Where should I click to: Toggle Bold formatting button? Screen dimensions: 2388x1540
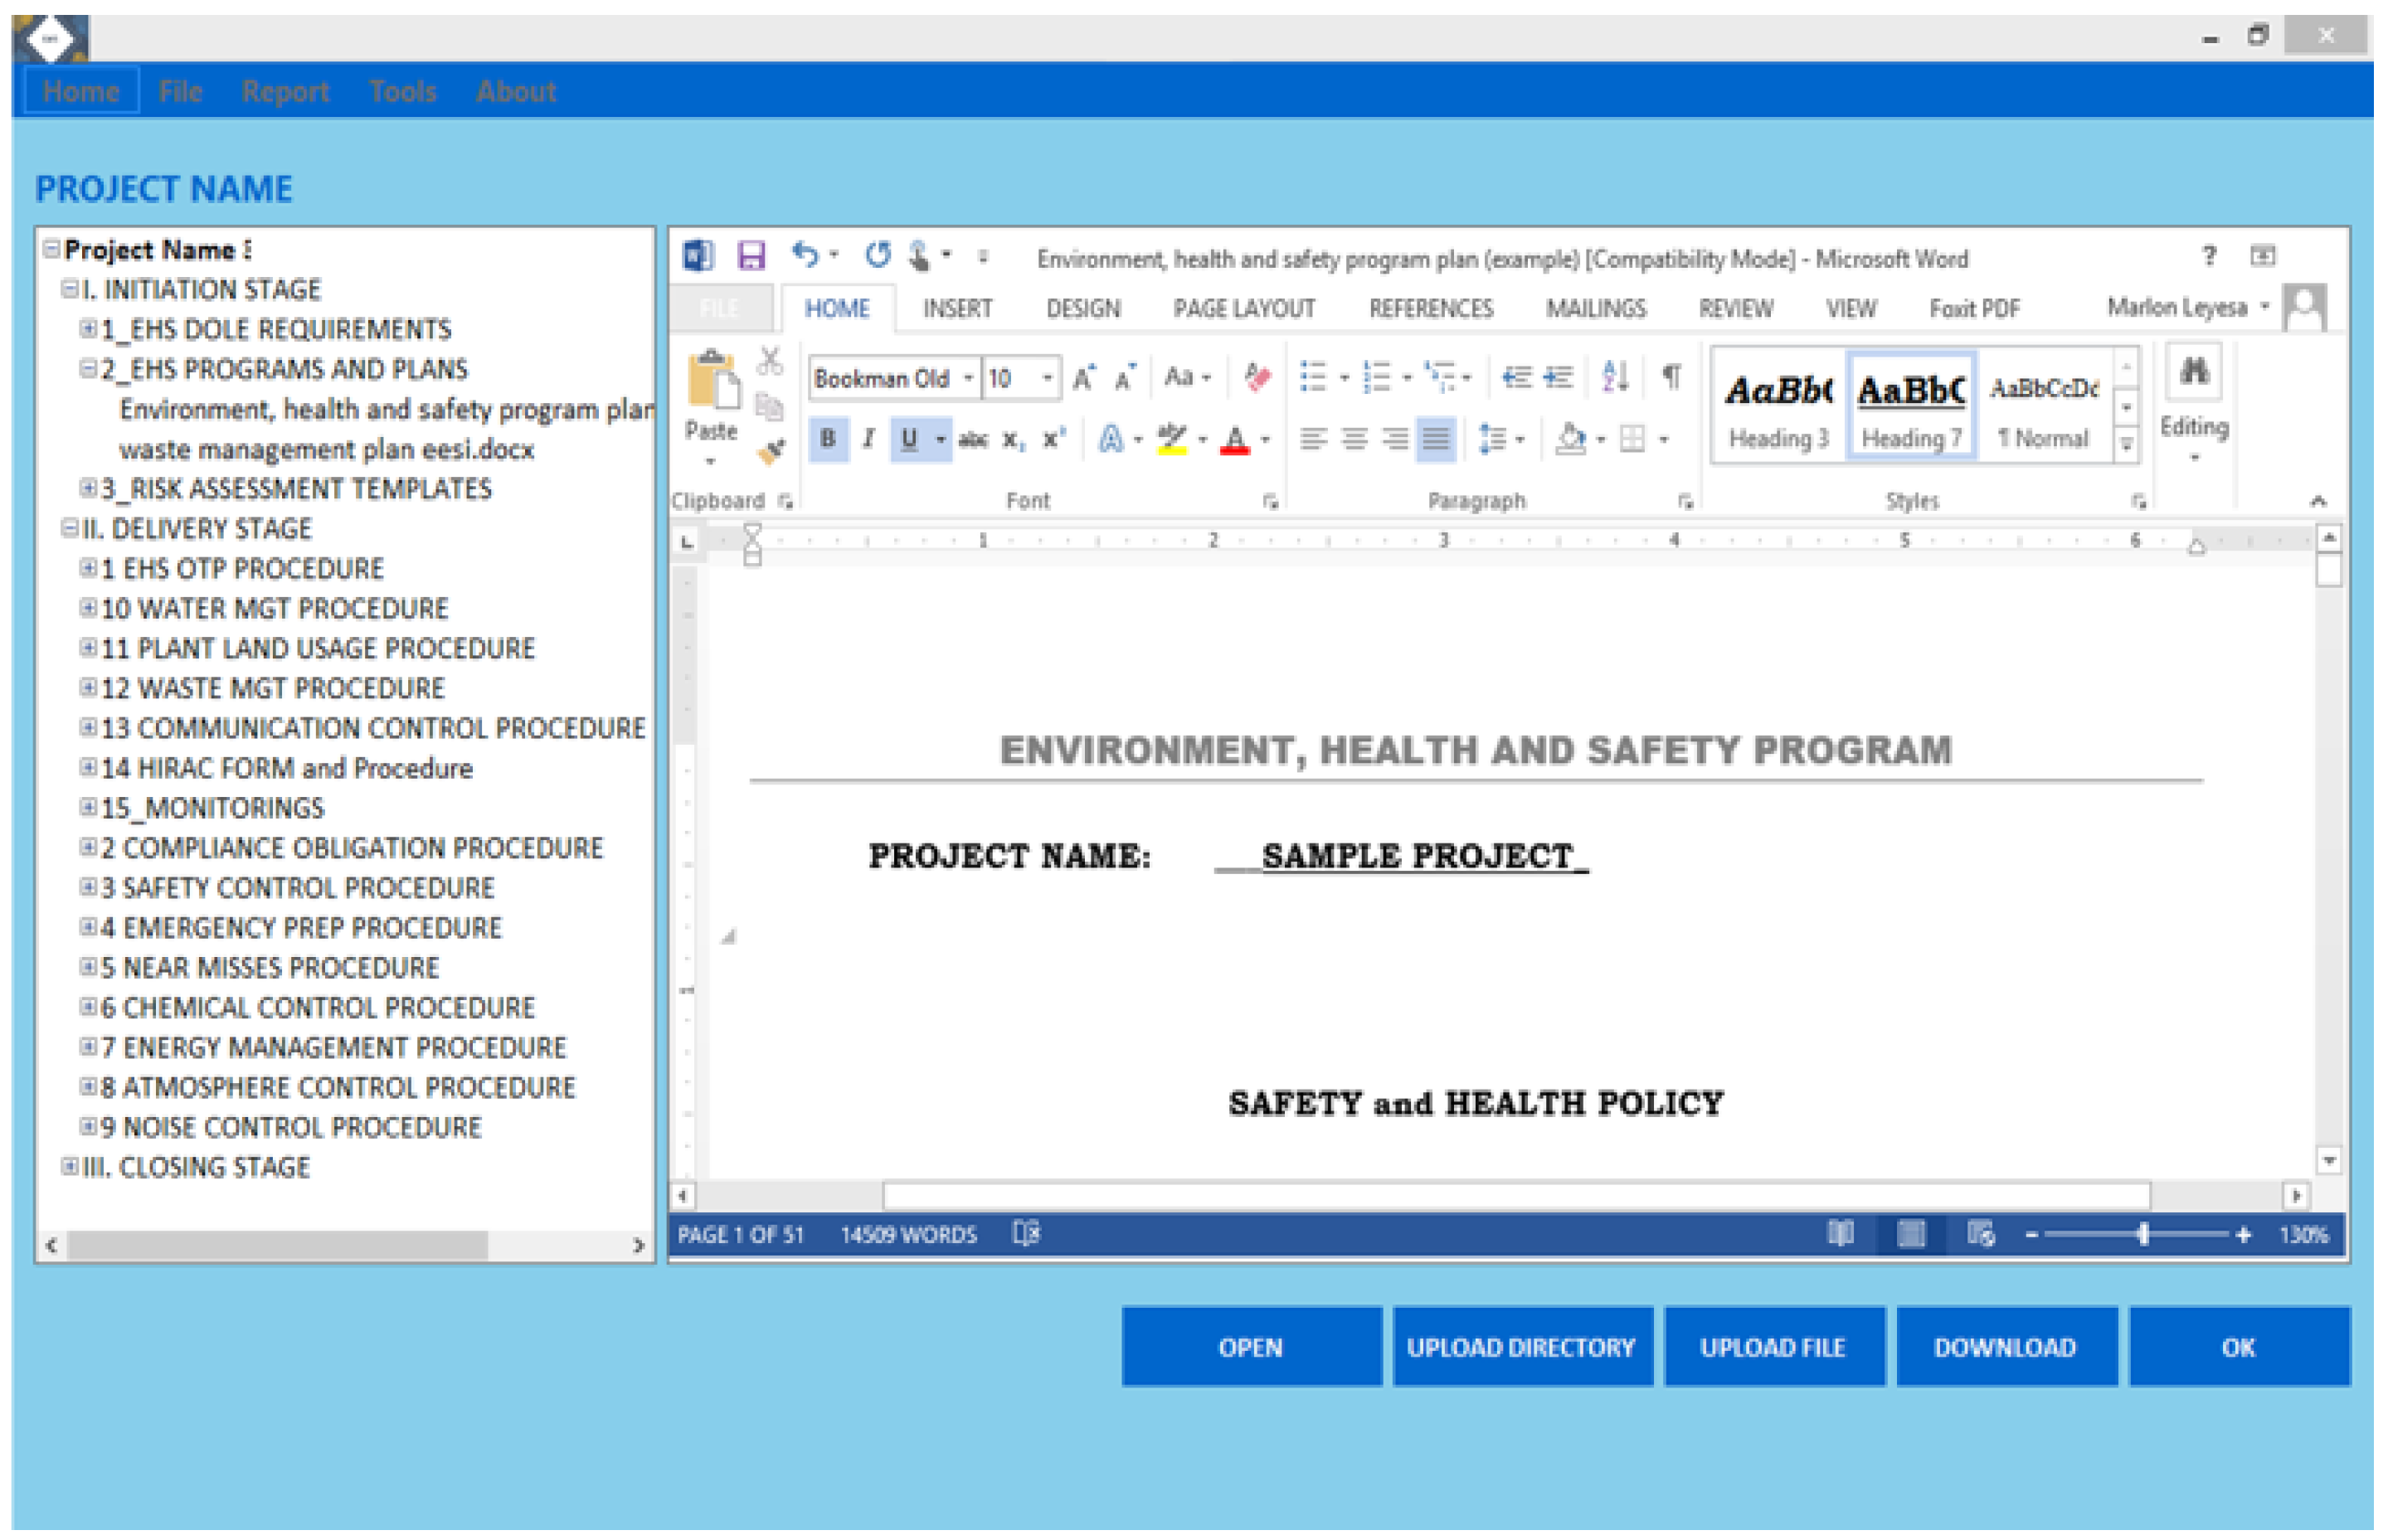tap(828, 439)
